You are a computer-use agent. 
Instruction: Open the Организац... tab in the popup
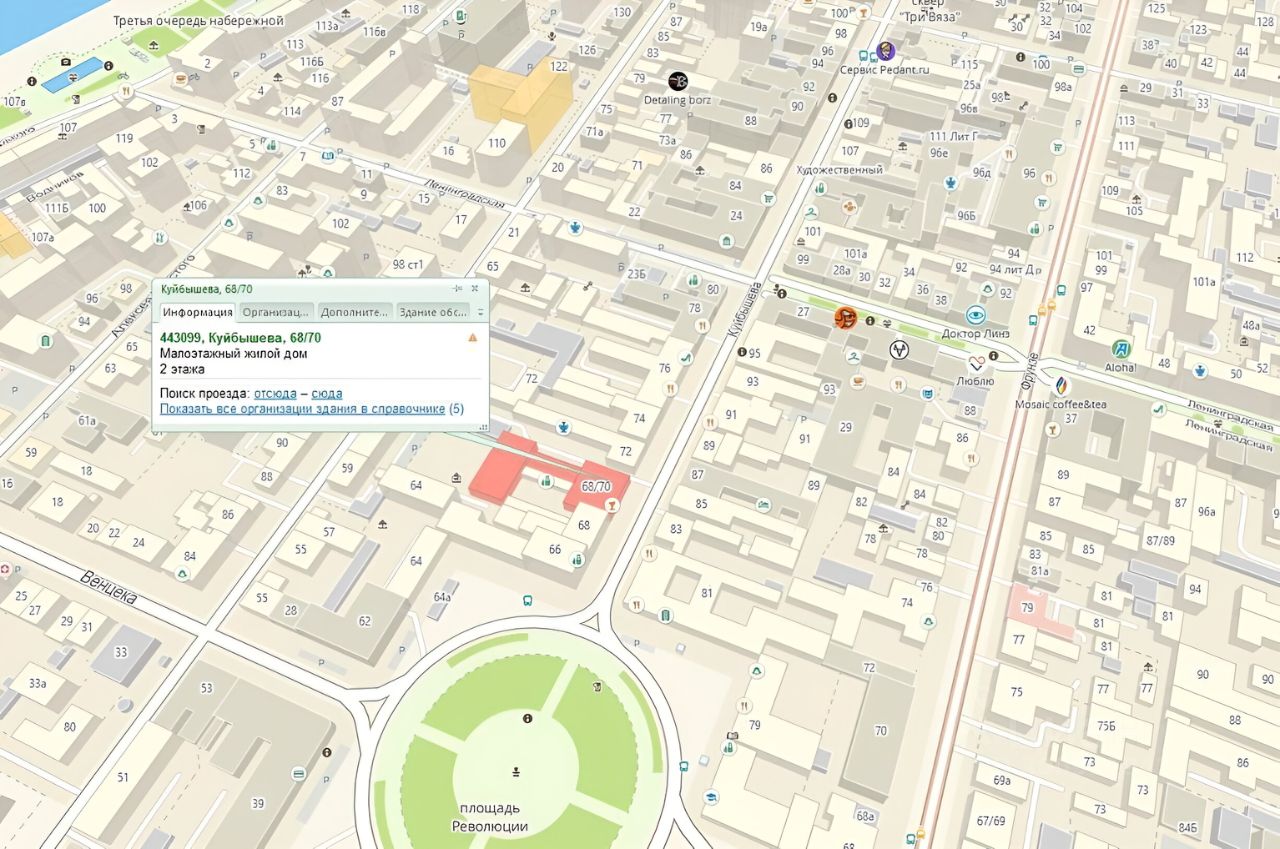click(277, 312)
